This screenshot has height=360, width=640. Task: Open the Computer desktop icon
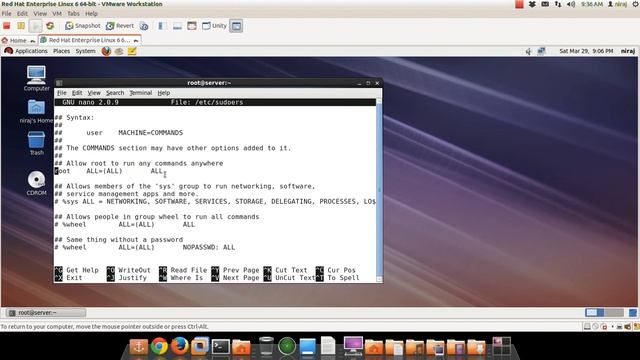36,78
